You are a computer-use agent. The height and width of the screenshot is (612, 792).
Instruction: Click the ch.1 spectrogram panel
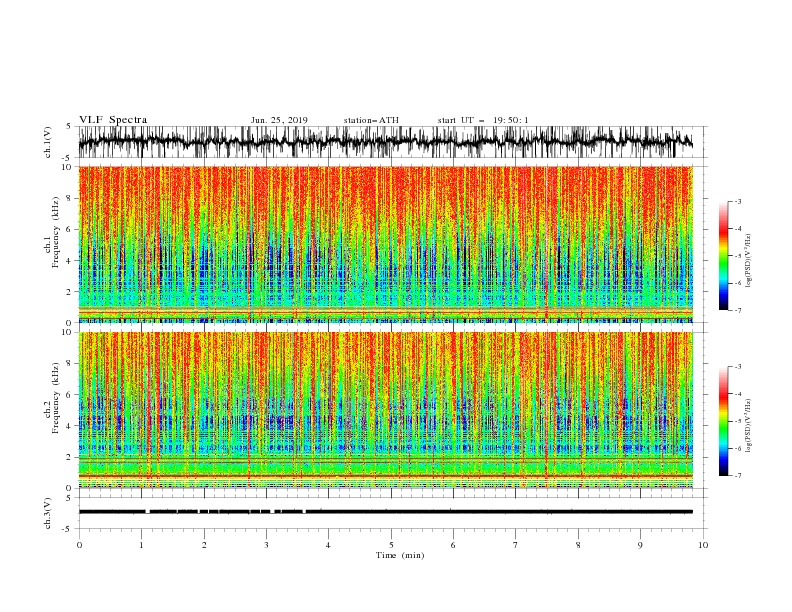click(385, 244)
